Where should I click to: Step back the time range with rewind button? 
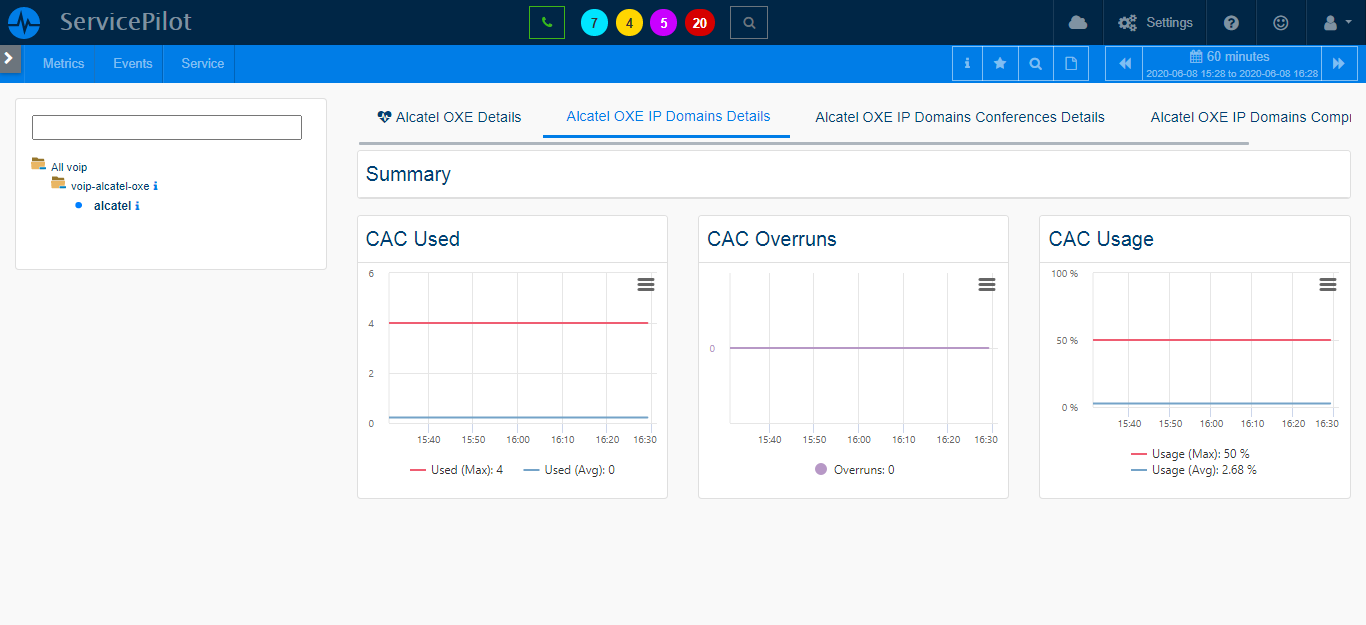[1124, 64]
